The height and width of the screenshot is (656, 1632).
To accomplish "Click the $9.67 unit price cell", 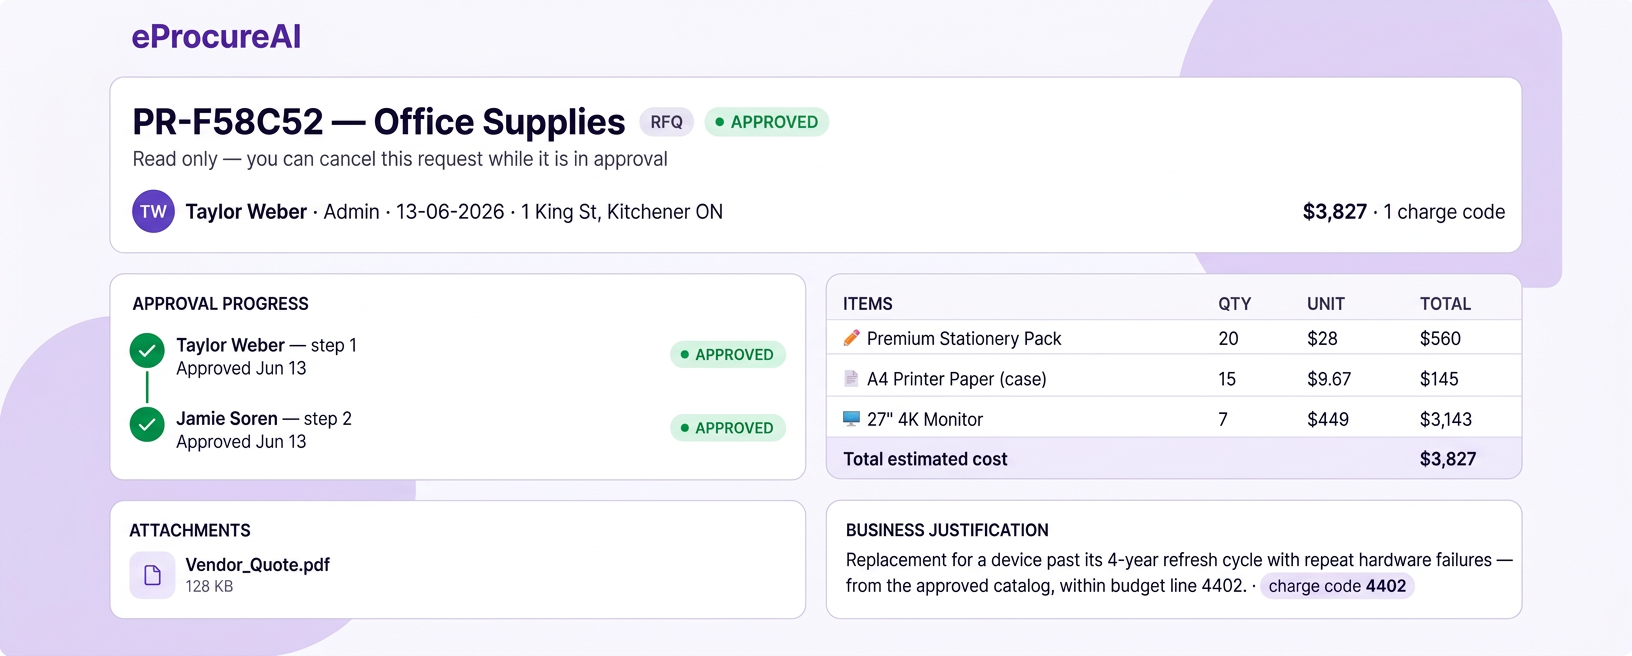I will pos(1329,379).
